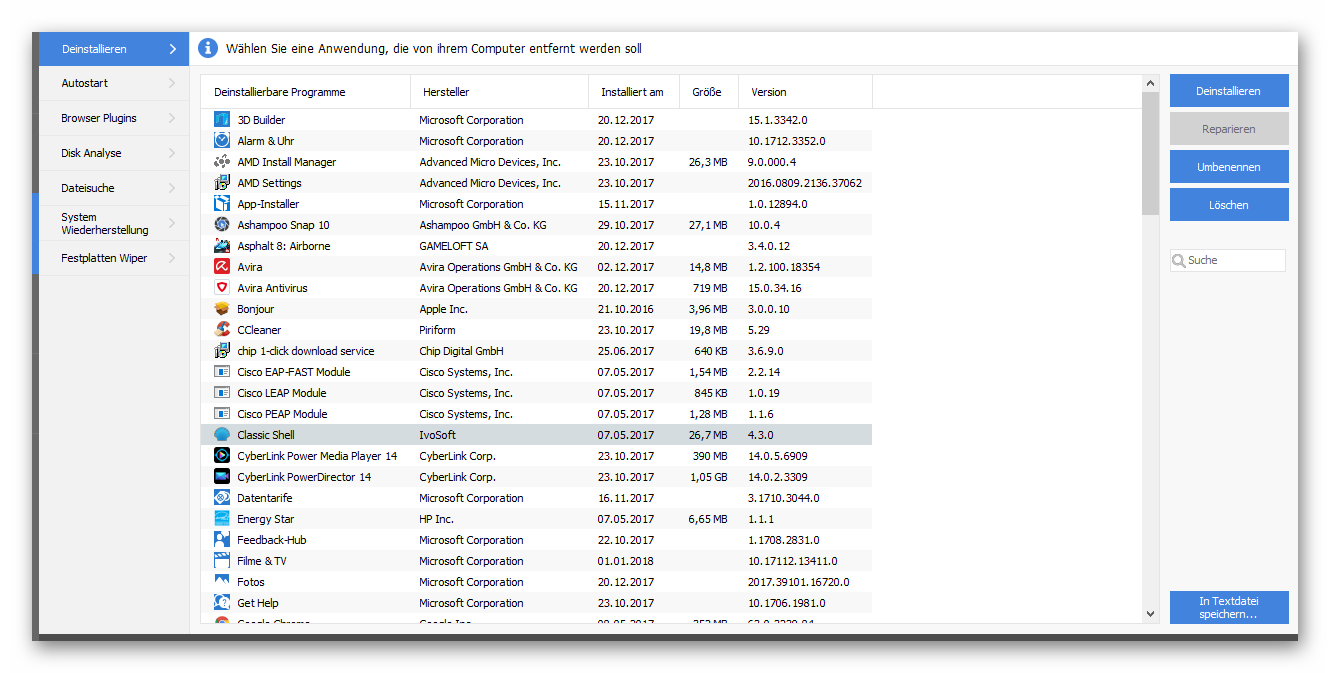Click the red Avira icon
Screen dimensions: 1330x673
pos(222,267)
